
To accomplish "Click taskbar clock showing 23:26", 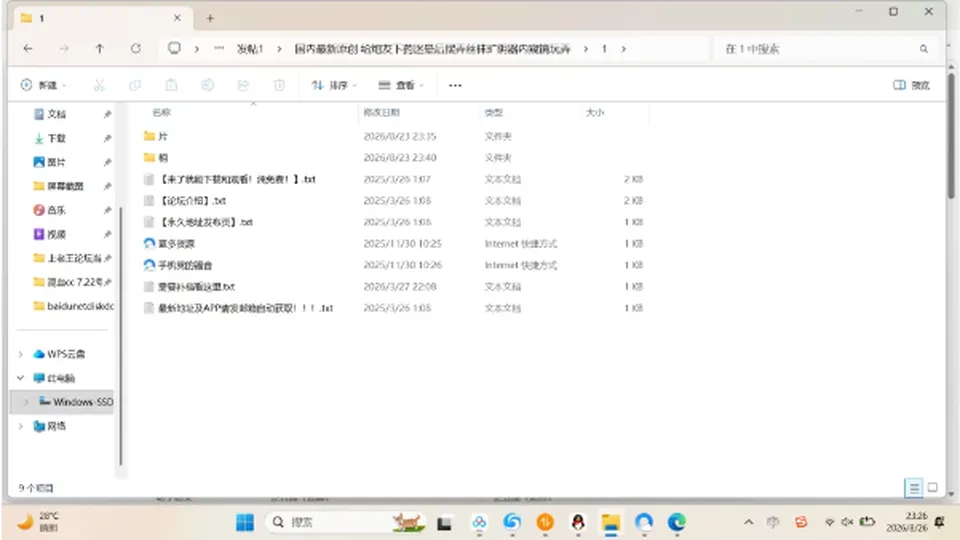I will (907, 522).
